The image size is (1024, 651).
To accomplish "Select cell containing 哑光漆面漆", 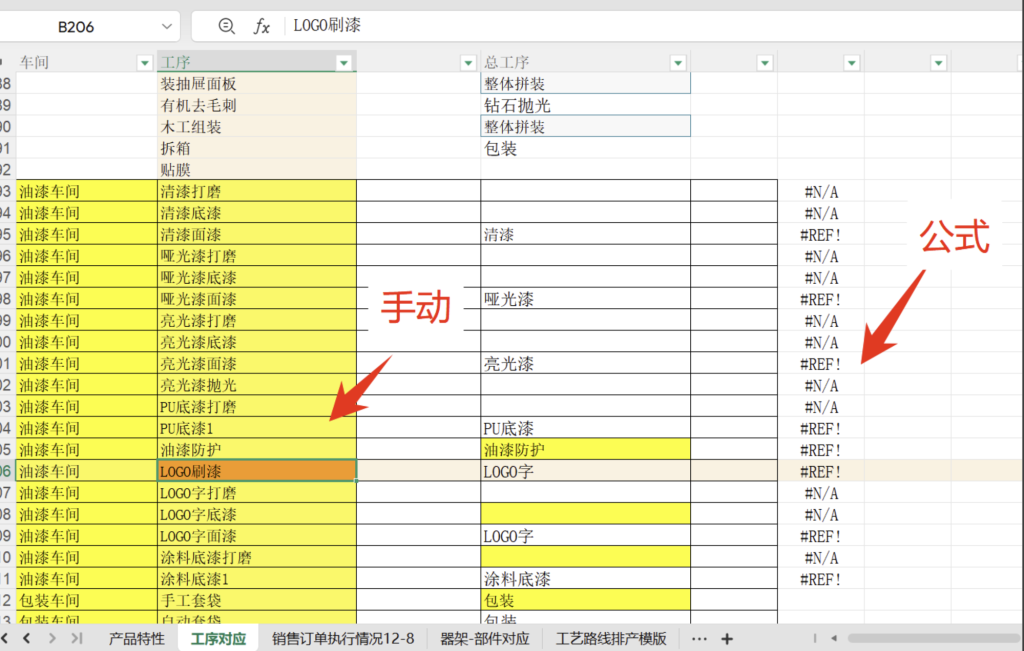I will [x=257, y=299].
